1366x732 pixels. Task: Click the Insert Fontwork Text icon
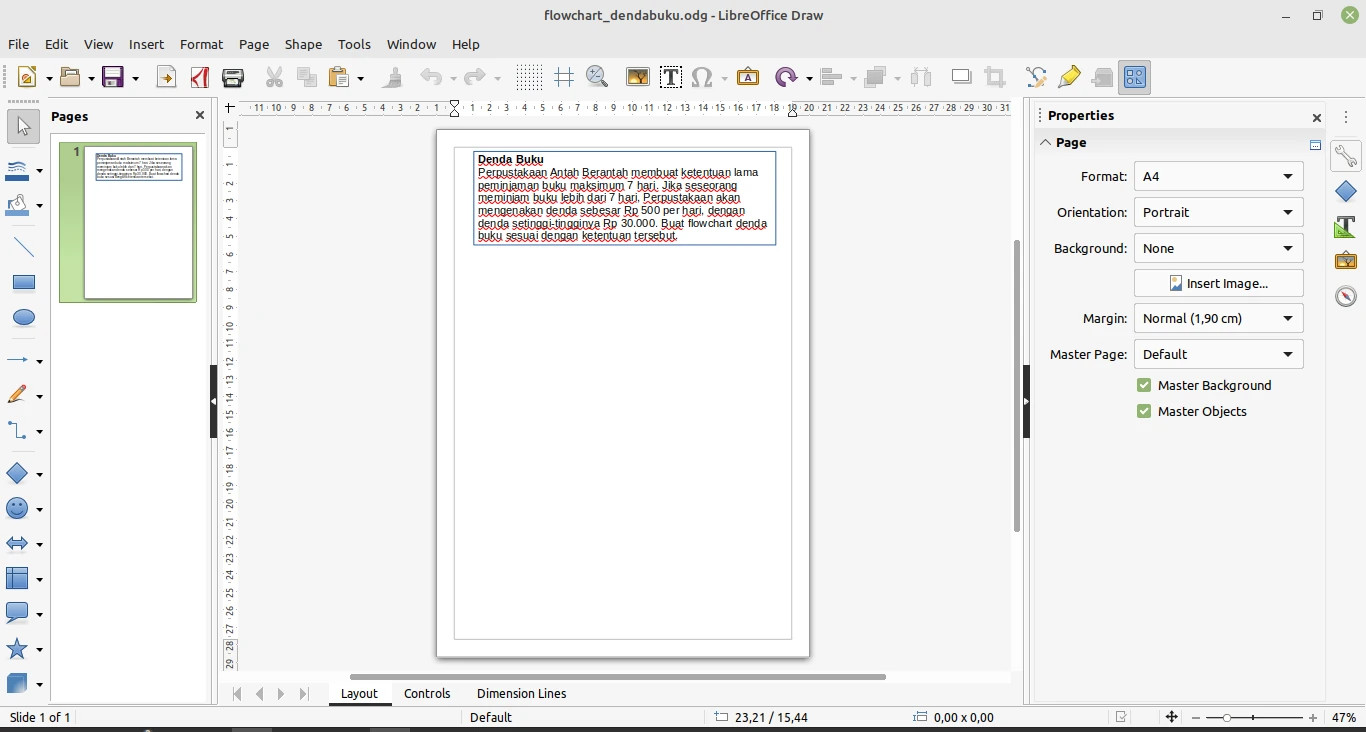click(748, 77)
